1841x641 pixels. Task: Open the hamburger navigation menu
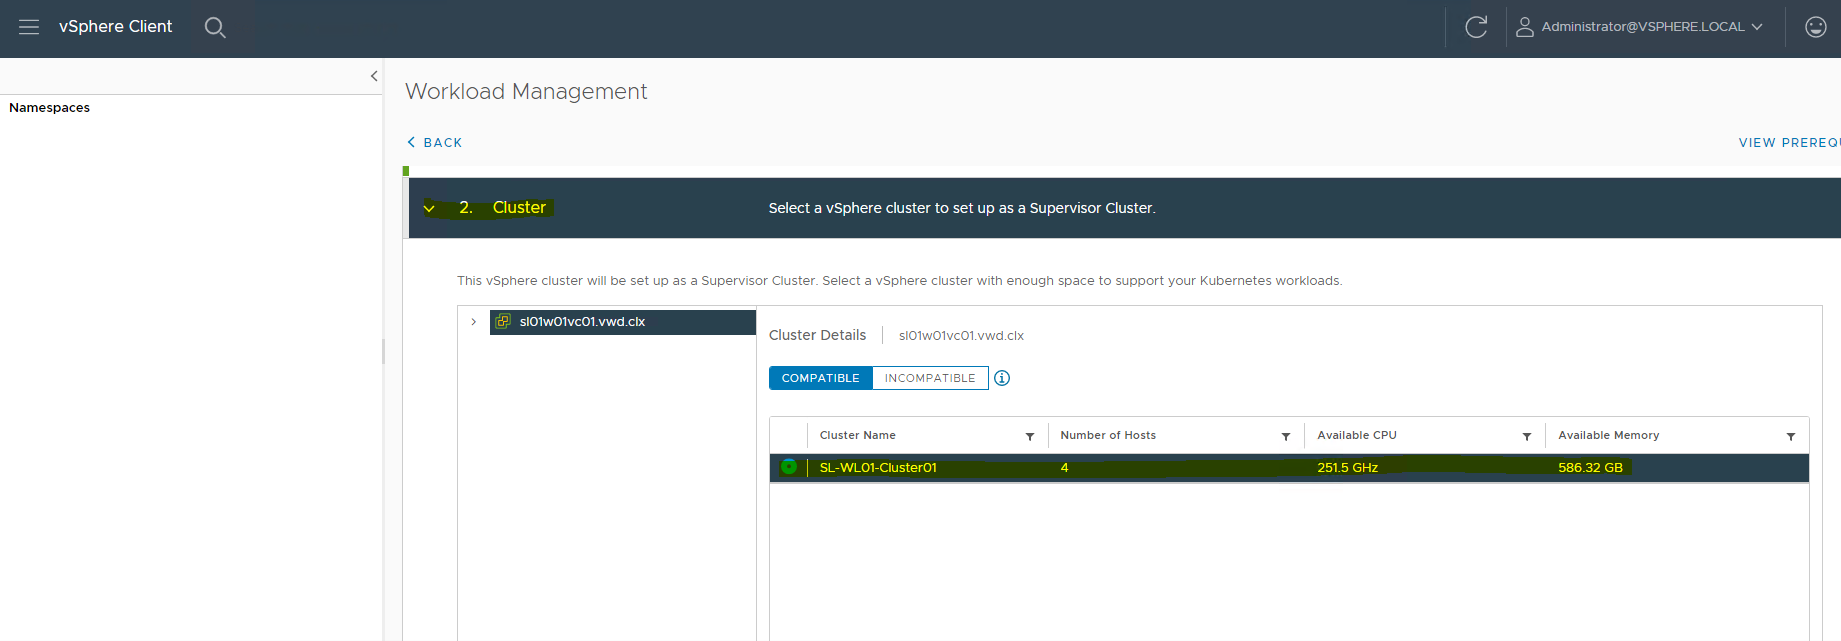point(29,27)
